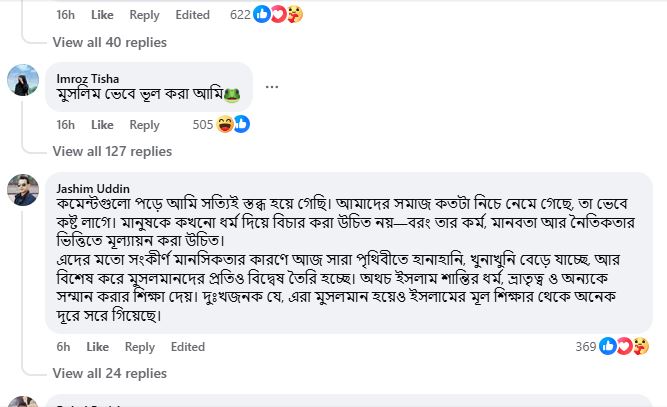Screen dimensions: 667x407
Task: View reaction icons on Imroz Tisha's comment
Action: click(x=233, y=124)
